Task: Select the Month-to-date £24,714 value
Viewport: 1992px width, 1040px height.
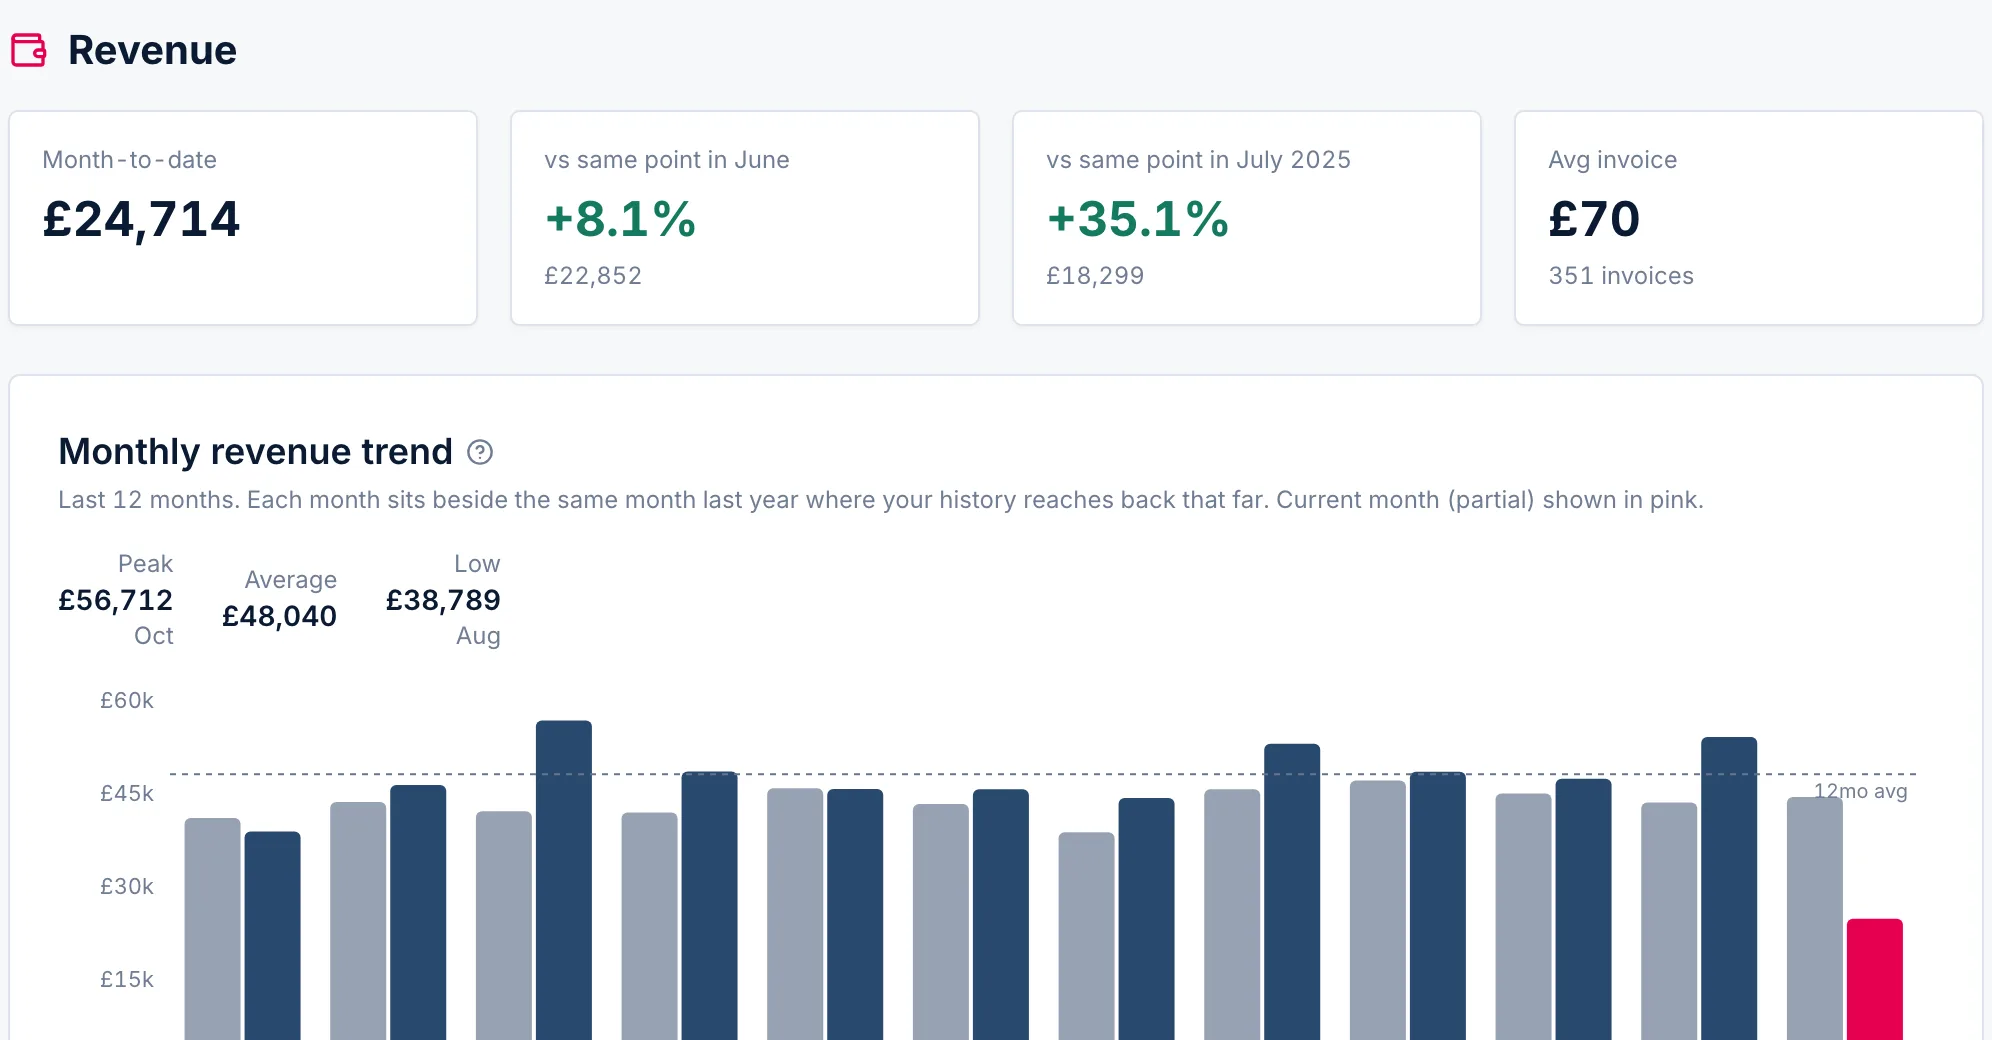Action: coord(141,219)
